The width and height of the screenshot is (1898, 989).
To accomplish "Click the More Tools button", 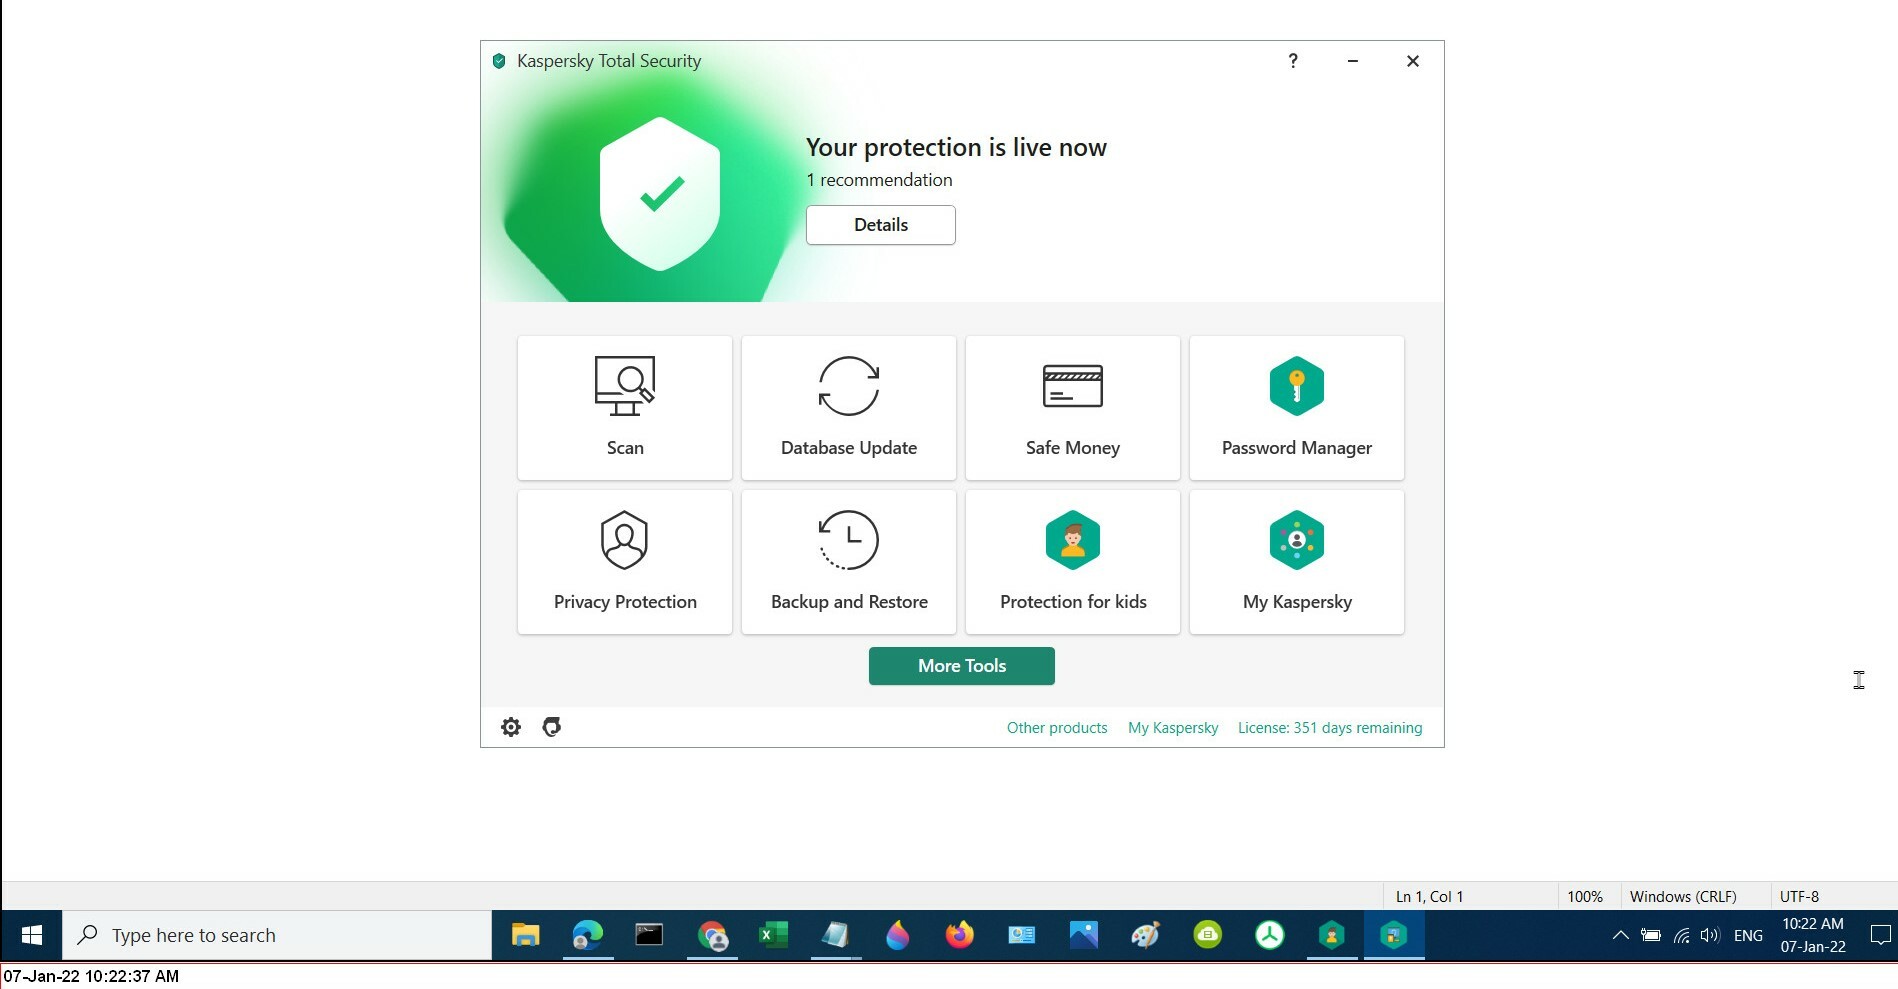I will (962, 666).
